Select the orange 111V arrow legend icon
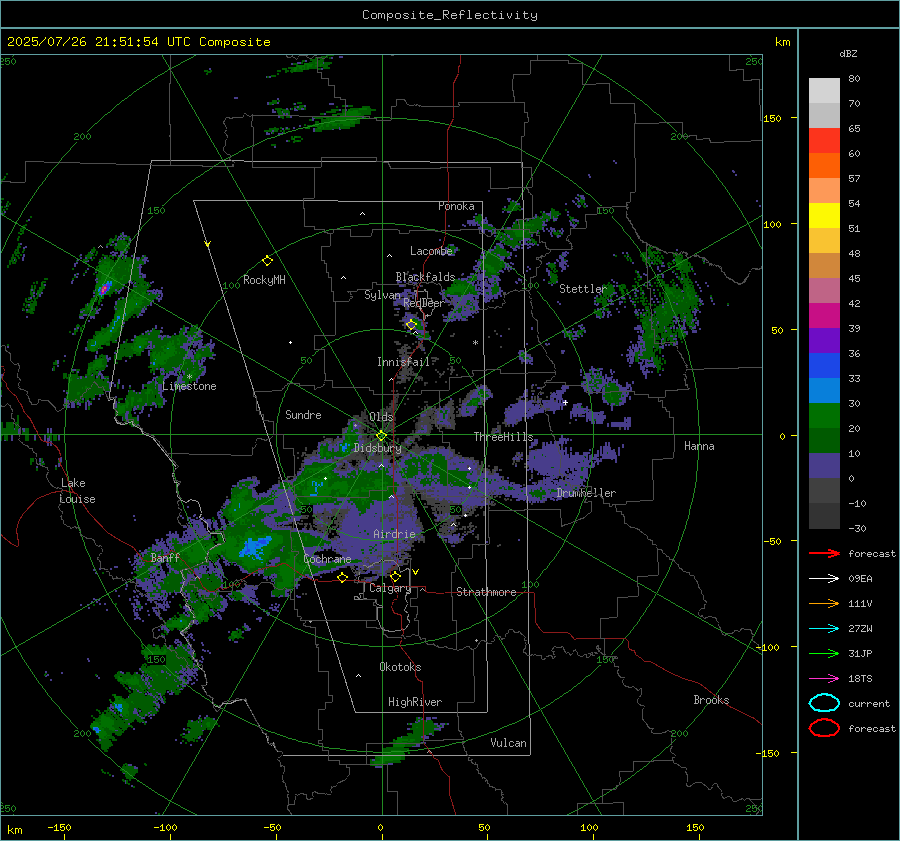This screenshot has height=841, width=900. (824, 603)
